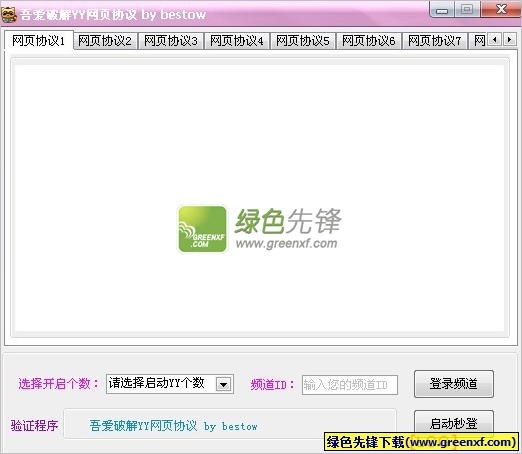Click the tab strip left arrow
522x454 pixels.
[x=495, y=40]
